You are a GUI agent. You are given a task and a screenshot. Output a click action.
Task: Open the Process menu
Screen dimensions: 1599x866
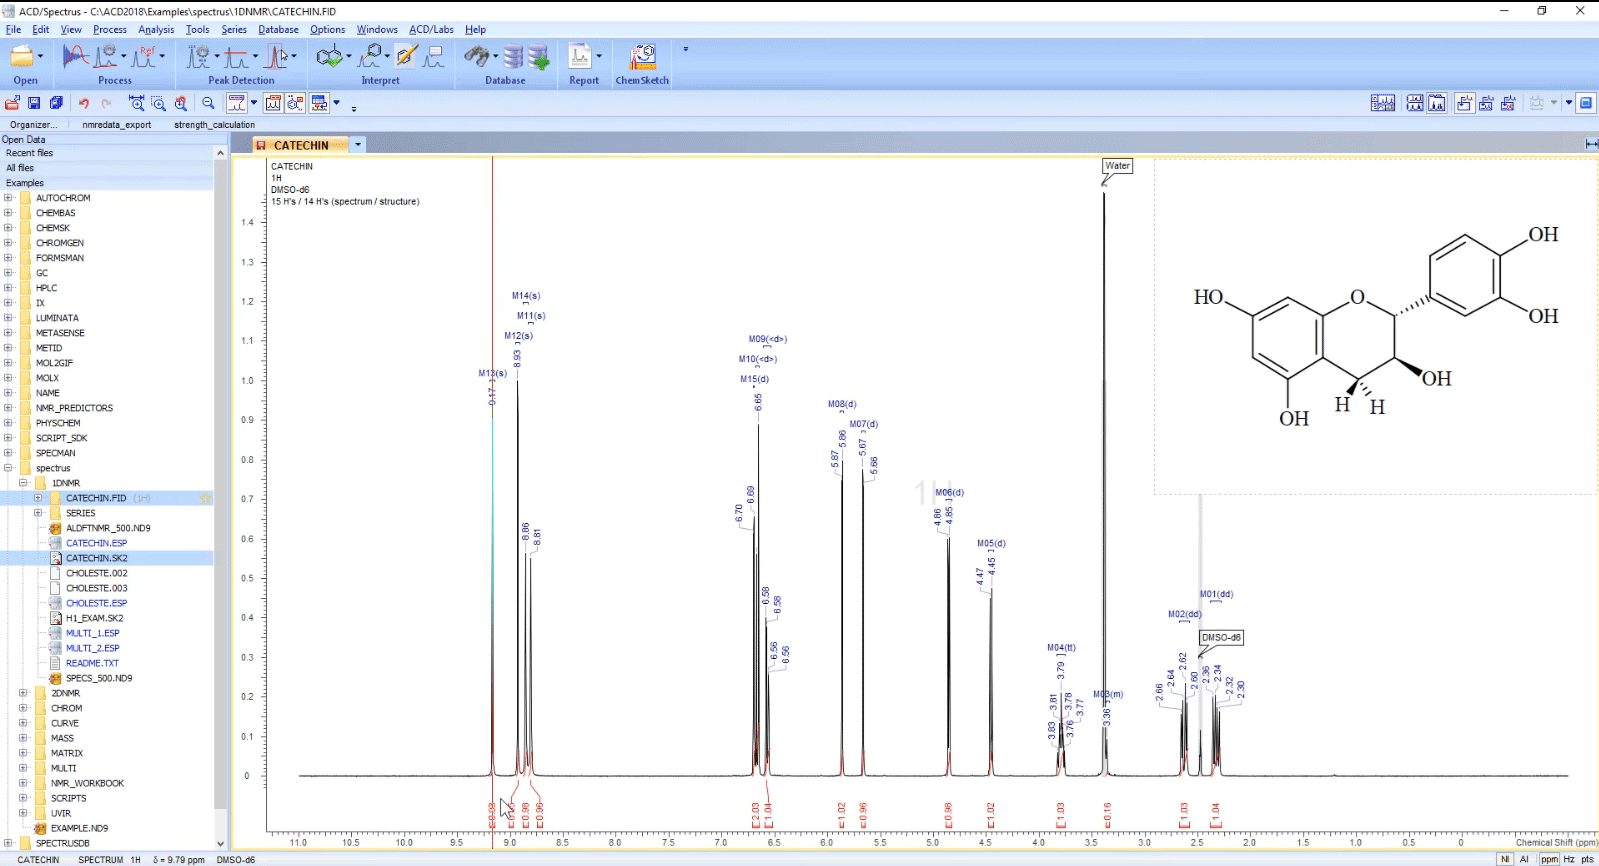pyautogui.click(x=110, y=29)
